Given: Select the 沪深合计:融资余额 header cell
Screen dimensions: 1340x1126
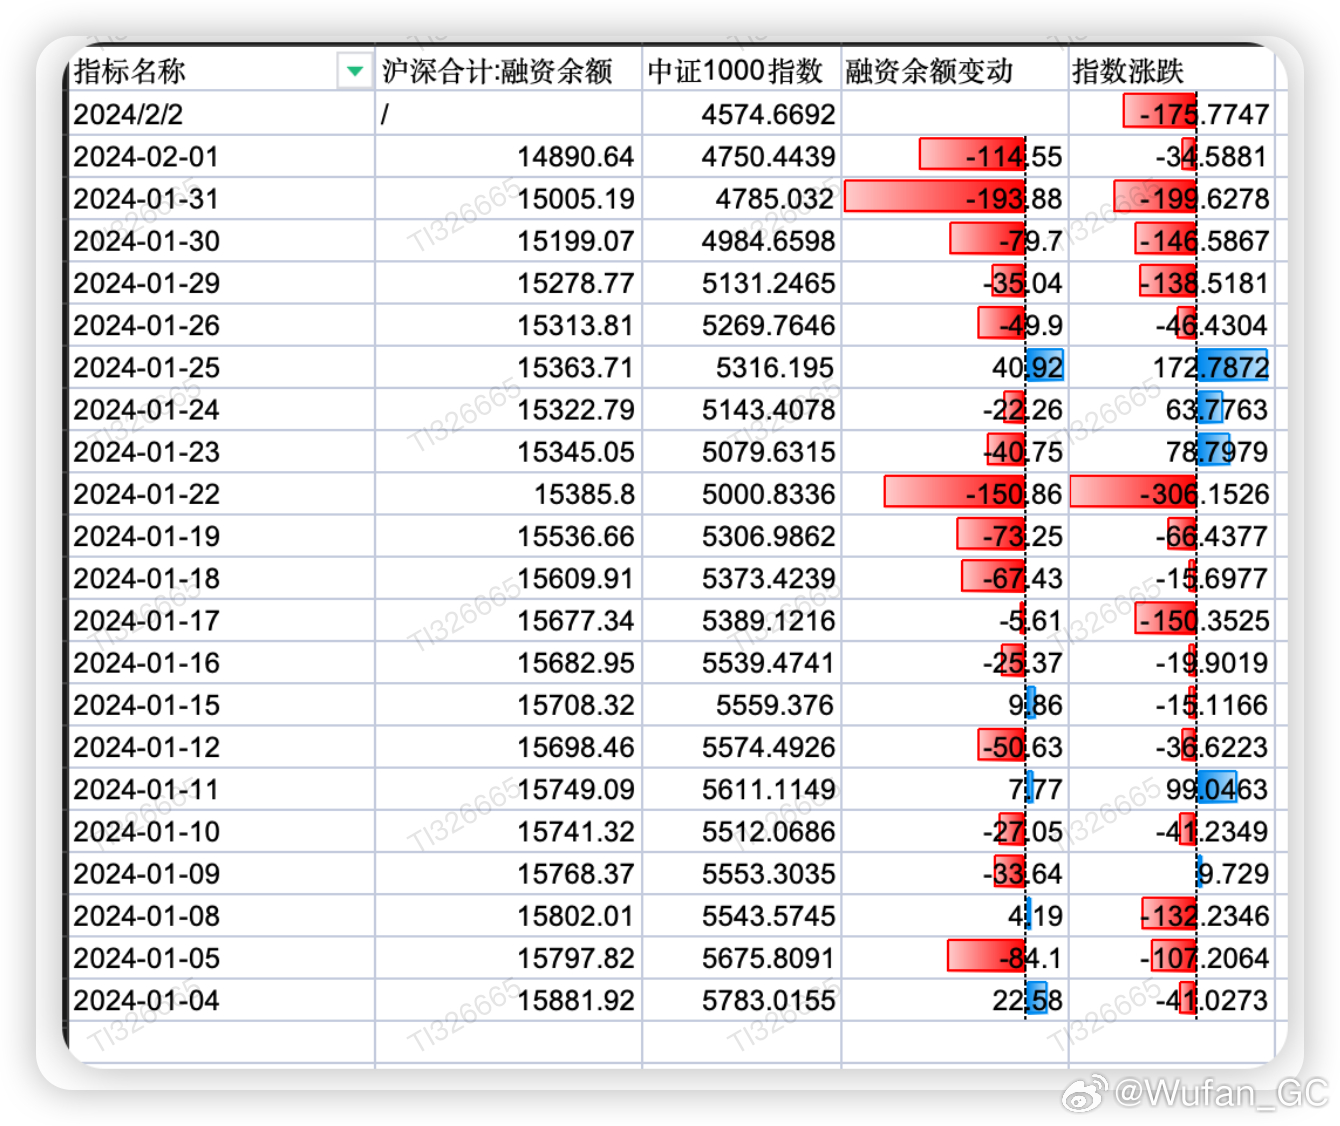Looking at the screenshot, I should point(508,70).
